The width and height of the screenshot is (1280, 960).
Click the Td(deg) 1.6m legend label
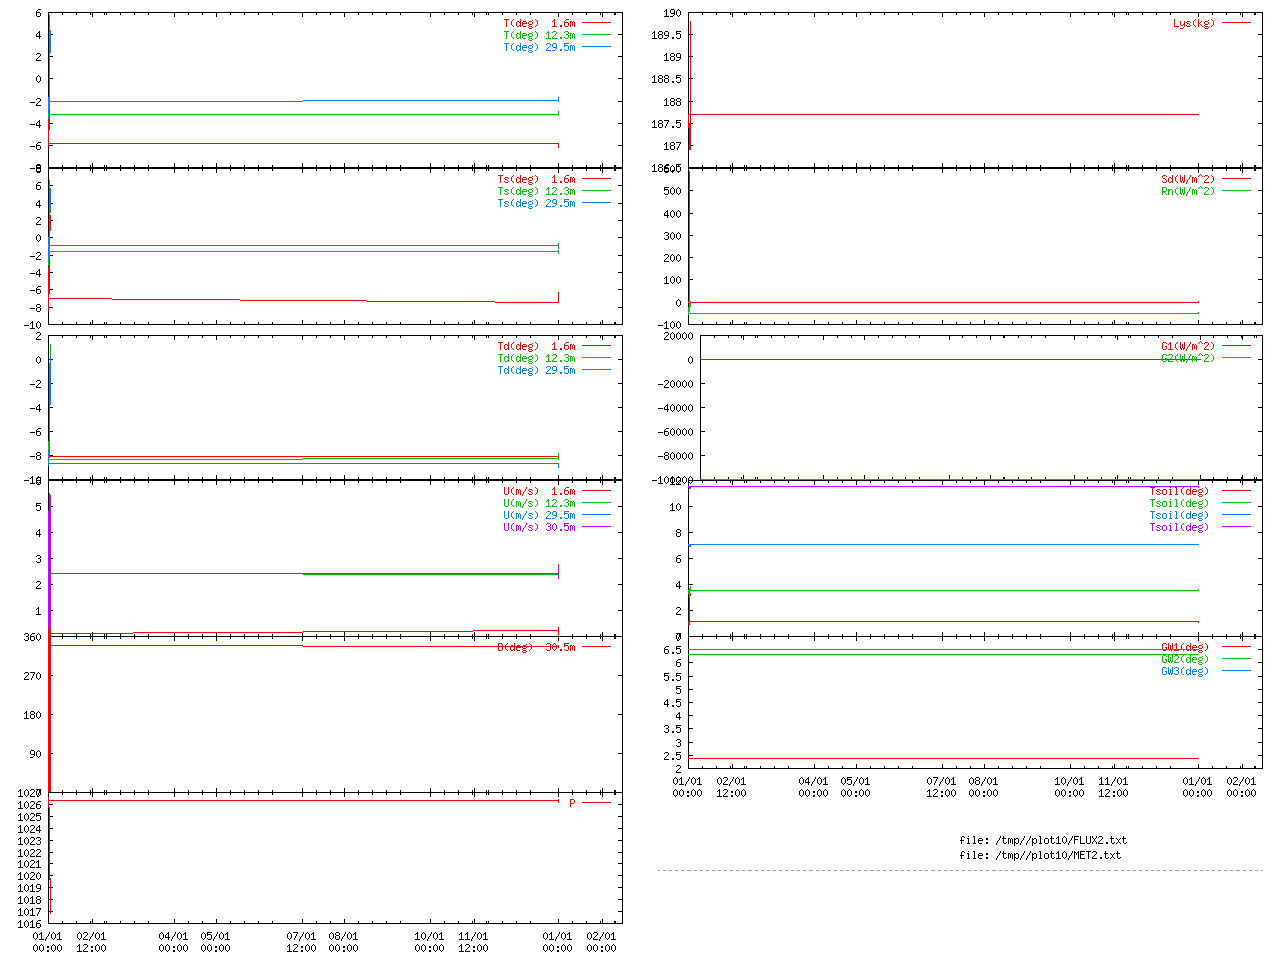536,346
